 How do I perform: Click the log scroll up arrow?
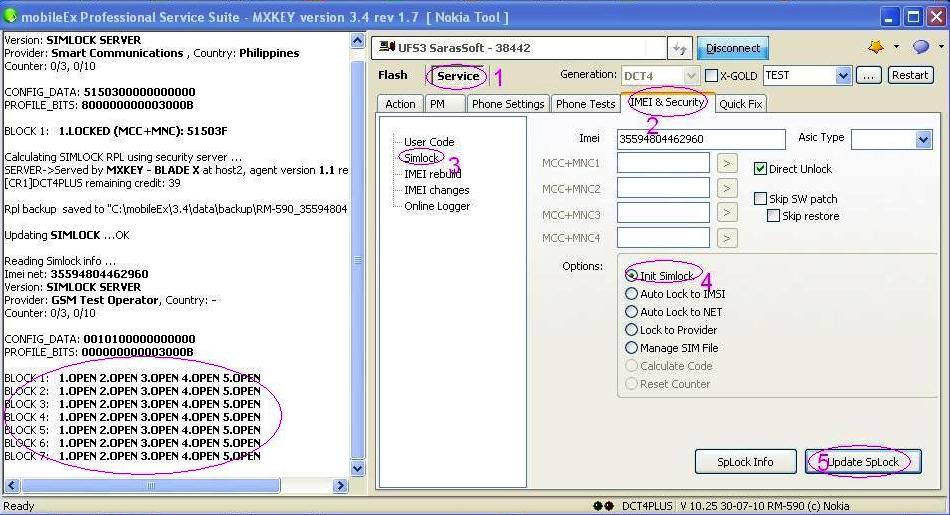click(x=357, y=41)
